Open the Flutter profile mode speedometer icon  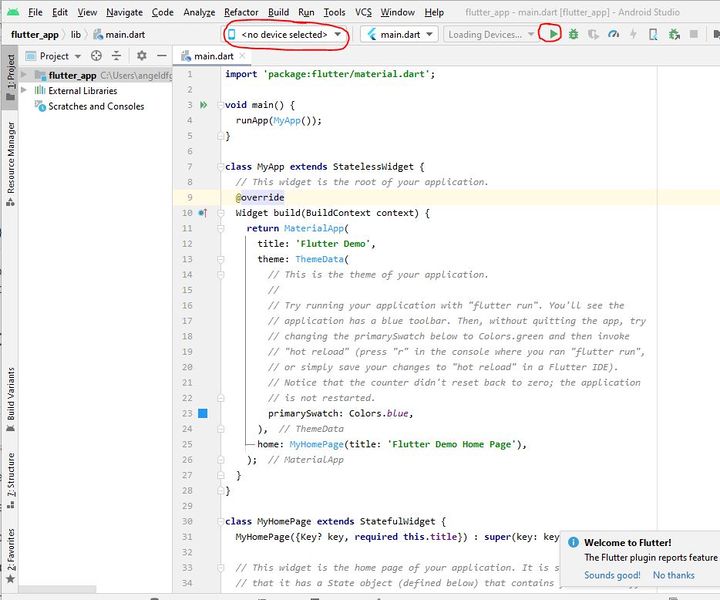click(613, 34)
